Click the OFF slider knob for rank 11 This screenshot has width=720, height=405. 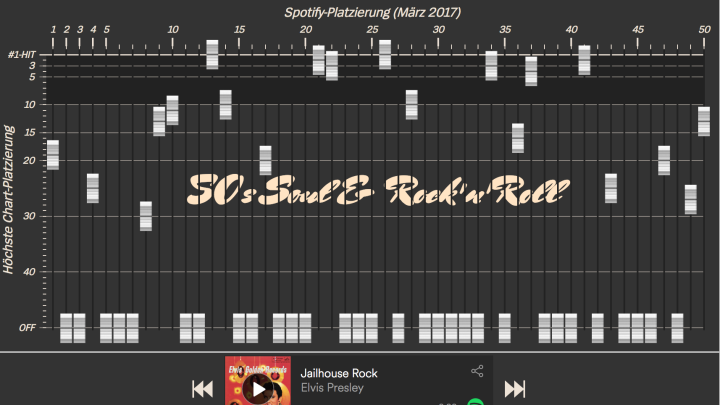coord(186,328)
